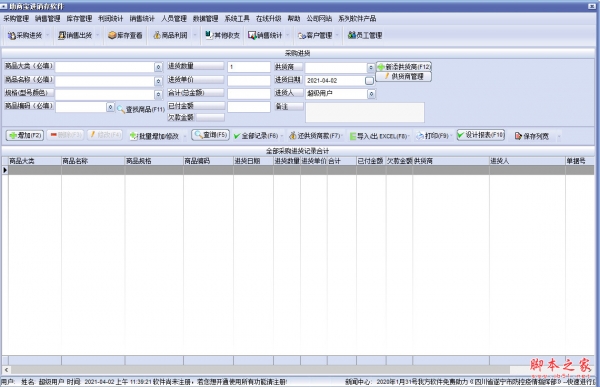The height and width of the screenshot is (387, 600).
Task: Select the first grid row indicator
Action: coord(5,170)
